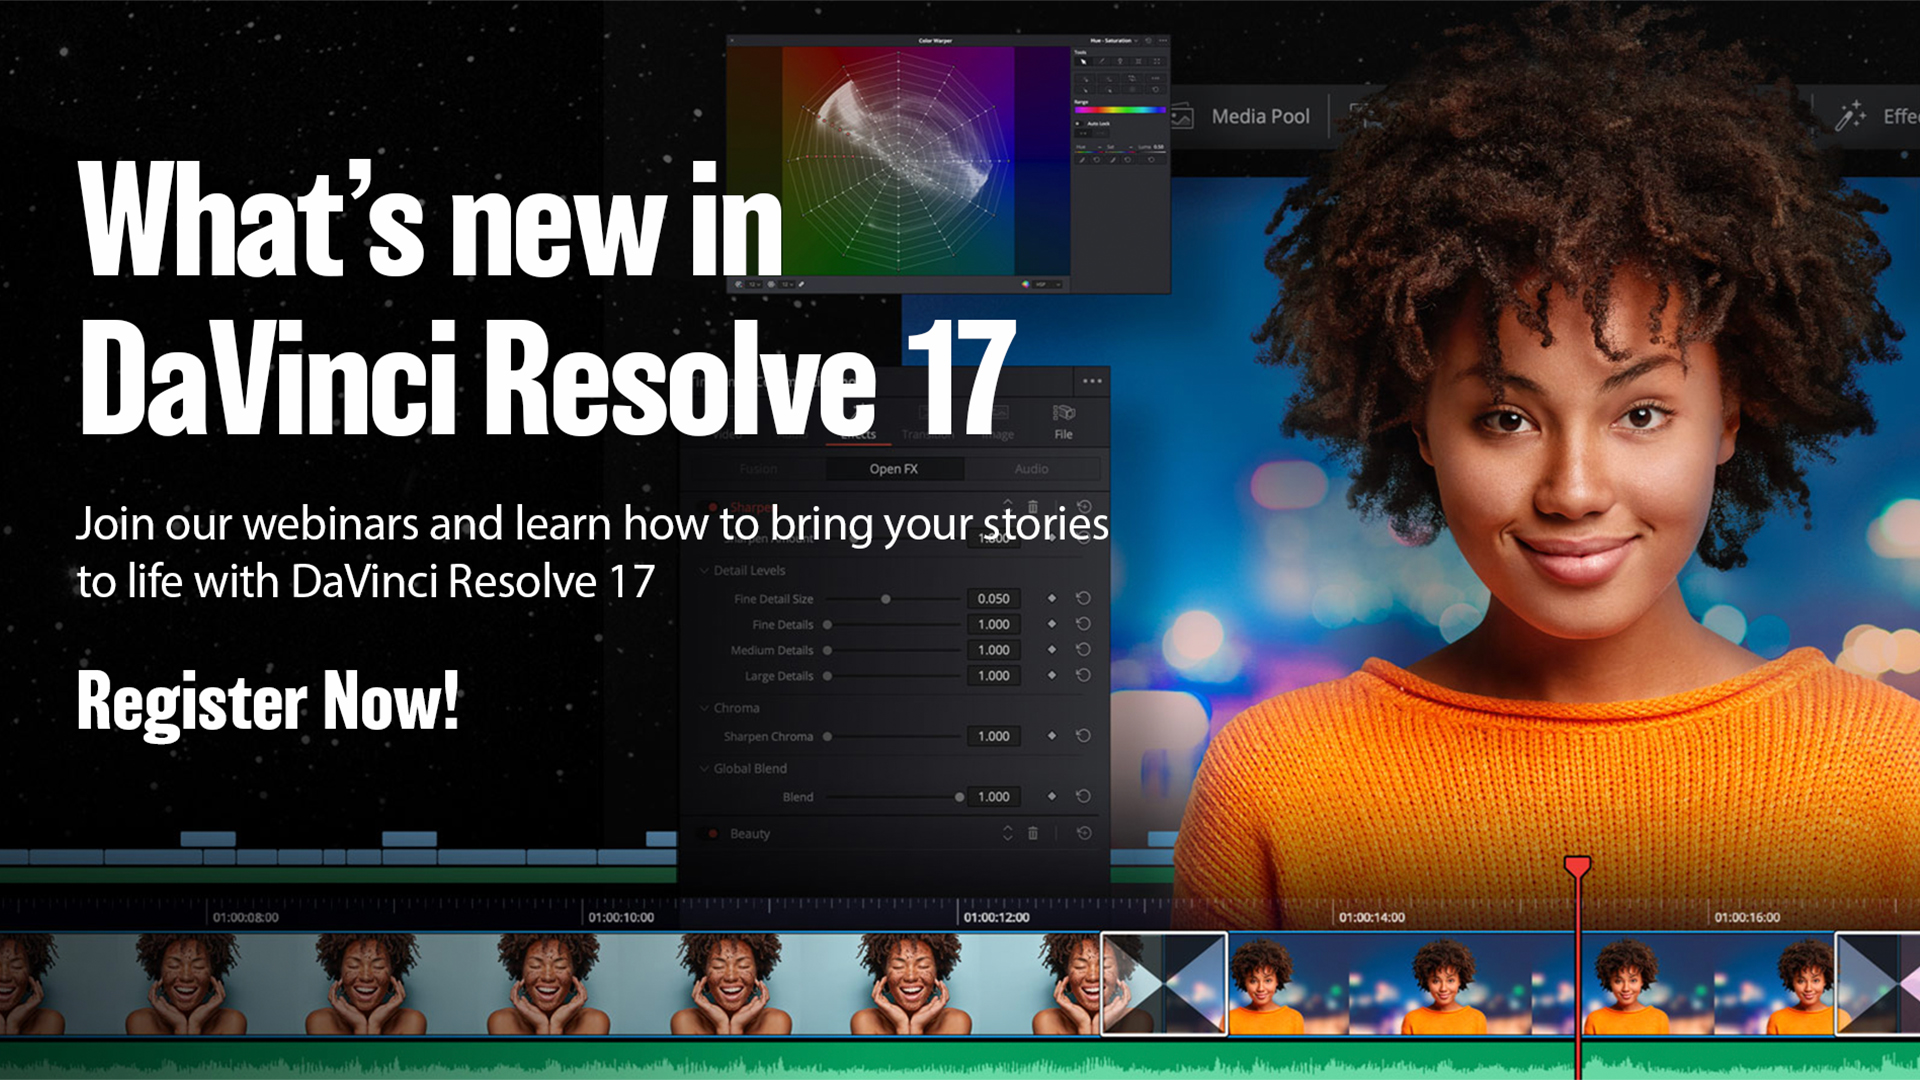Reset the Beauty effect
This screenshot has width=1920, height=1080.
[x=1084, y=833]
